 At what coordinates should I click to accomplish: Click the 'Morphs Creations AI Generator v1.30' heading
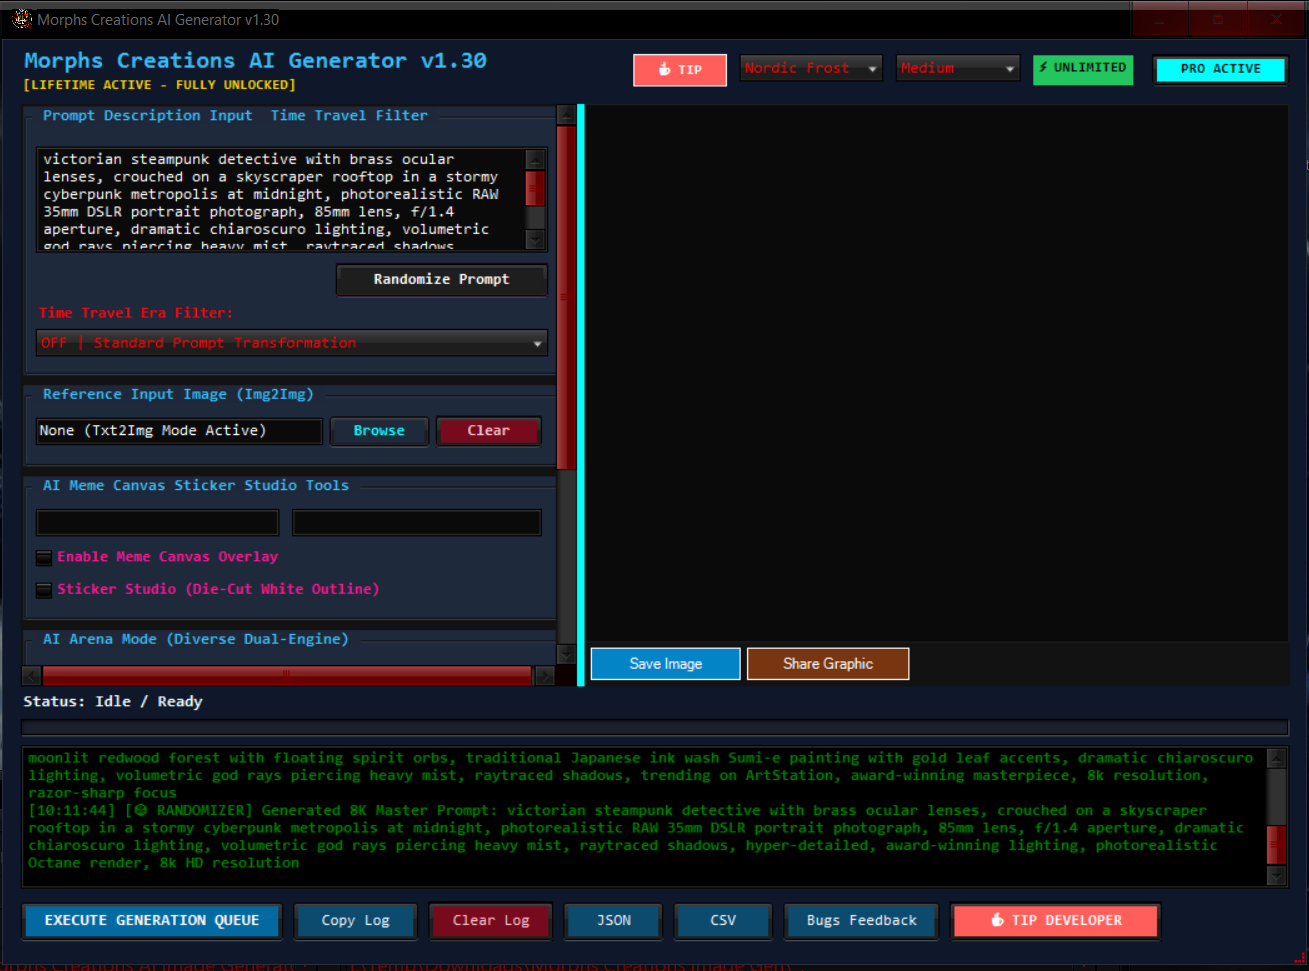tap(255, 61)
